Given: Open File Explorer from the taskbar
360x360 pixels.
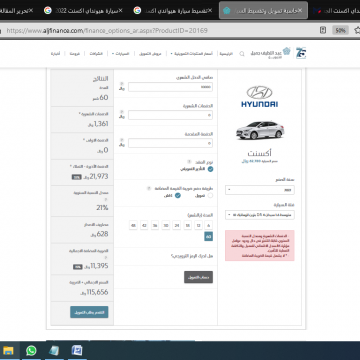Looking at the screenshot, I should (8, 351).
